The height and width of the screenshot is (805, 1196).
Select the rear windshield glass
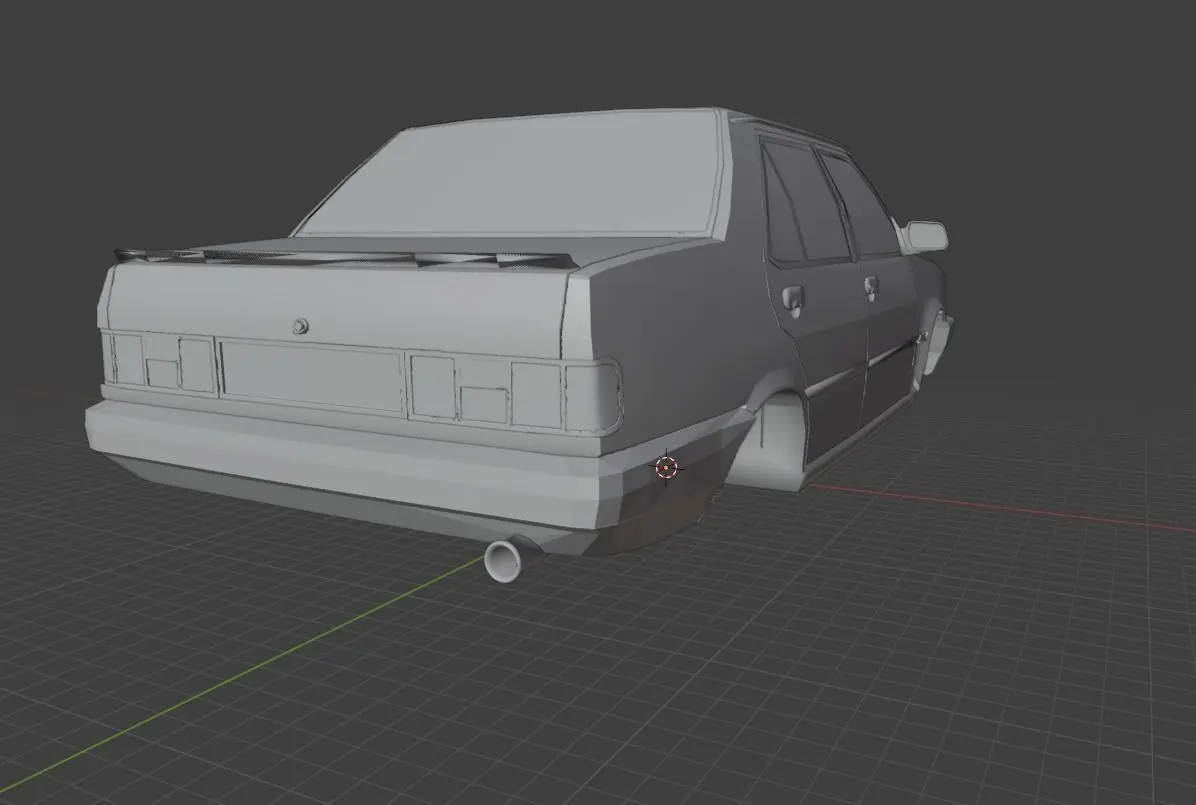tap(511, 177)
